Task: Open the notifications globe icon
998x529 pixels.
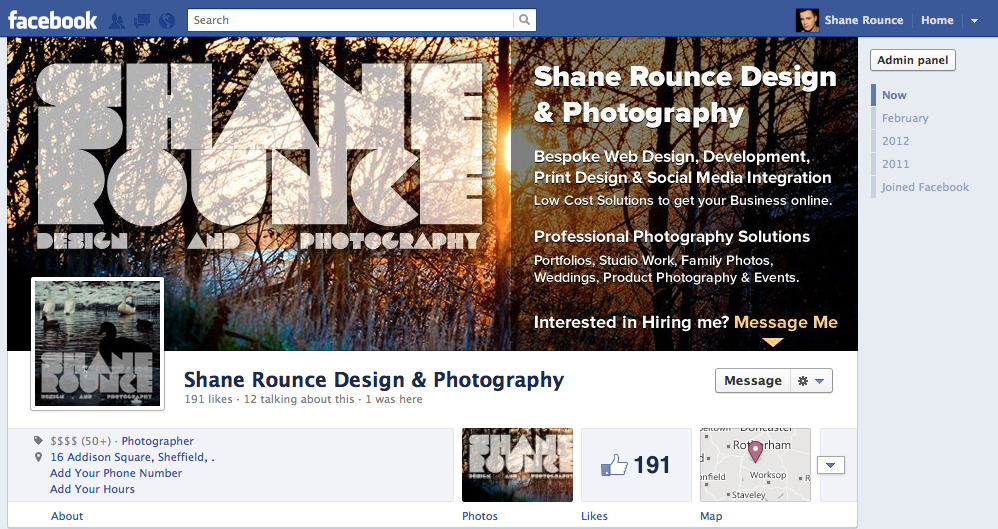Action: coord(167,21)
